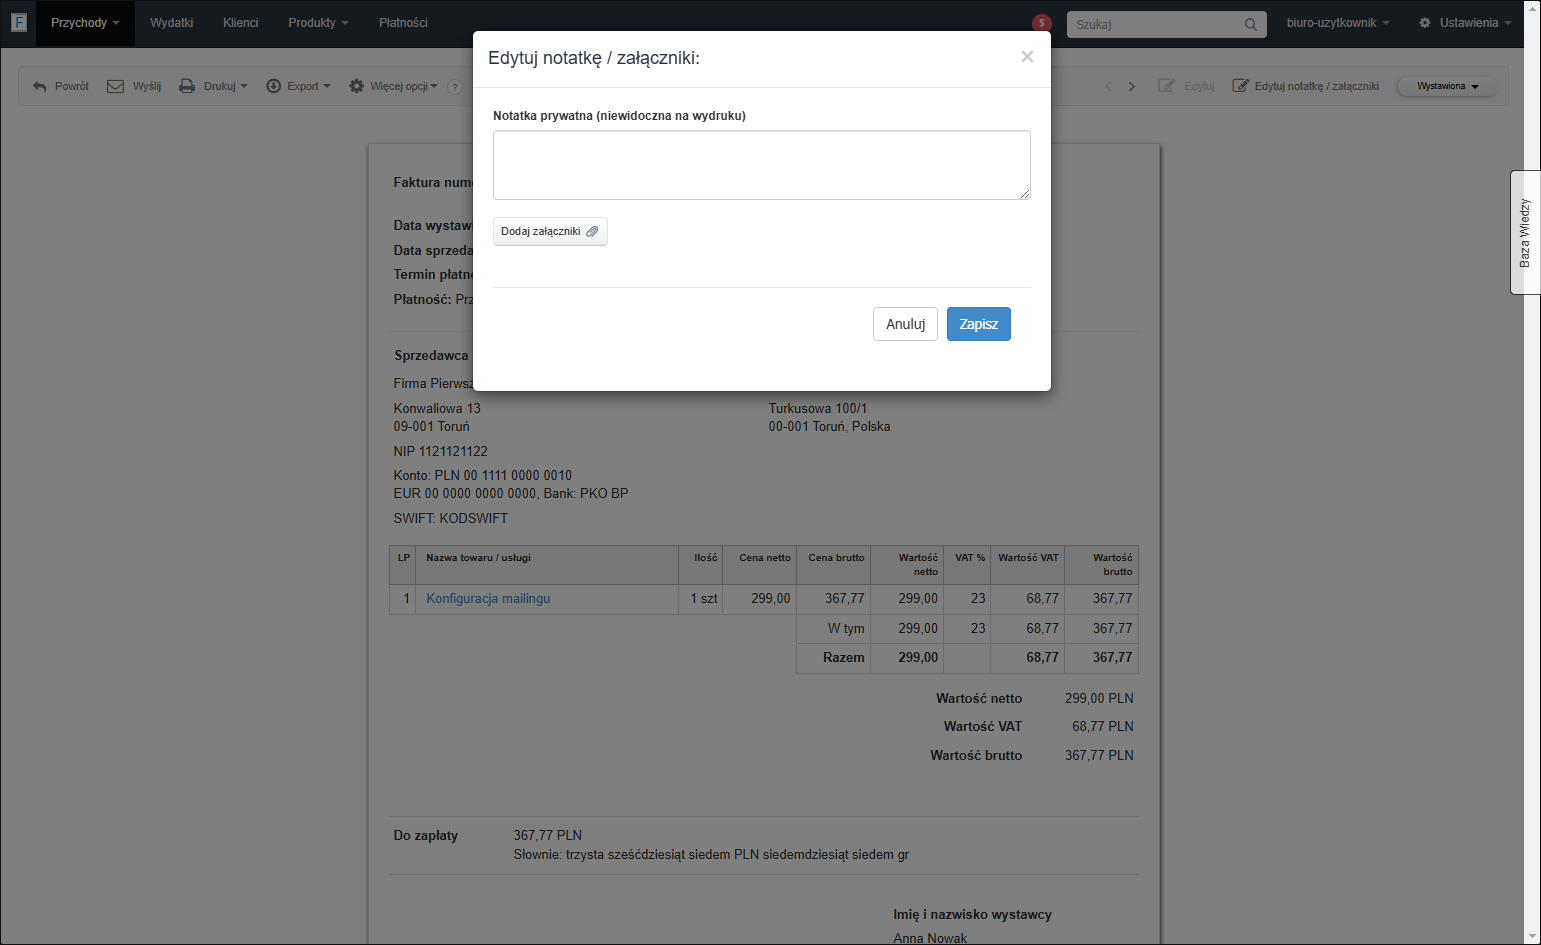Open the Export dropdown

[298, 86]
